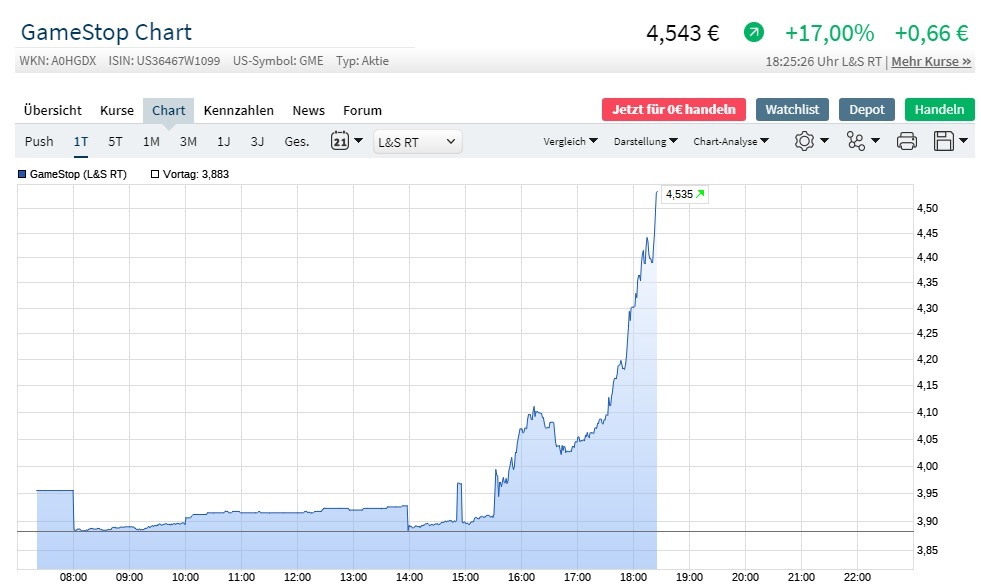
Task: Follow the Mehr Kurse link
Action: coord(931,61)
